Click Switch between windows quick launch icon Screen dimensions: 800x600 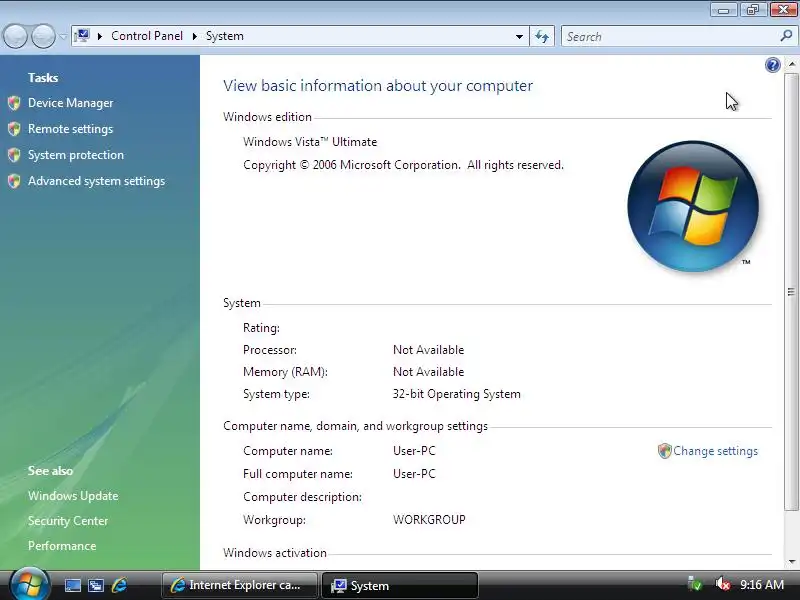click(96, 585)
